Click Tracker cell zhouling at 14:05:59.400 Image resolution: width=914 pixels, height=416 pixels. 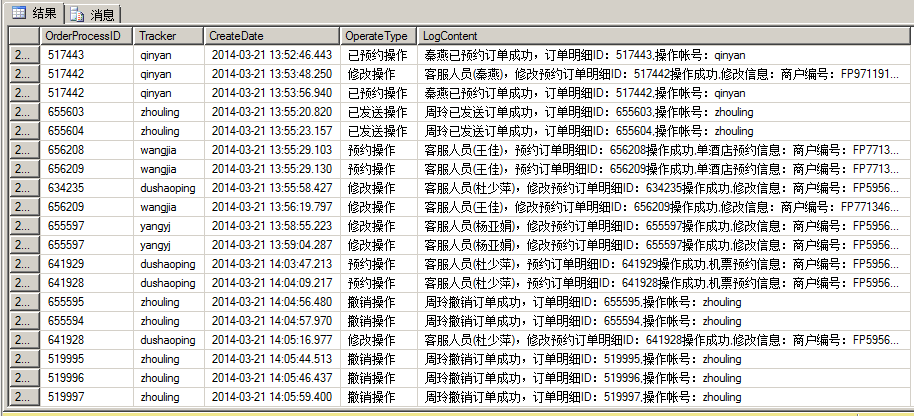coord(169,397)
